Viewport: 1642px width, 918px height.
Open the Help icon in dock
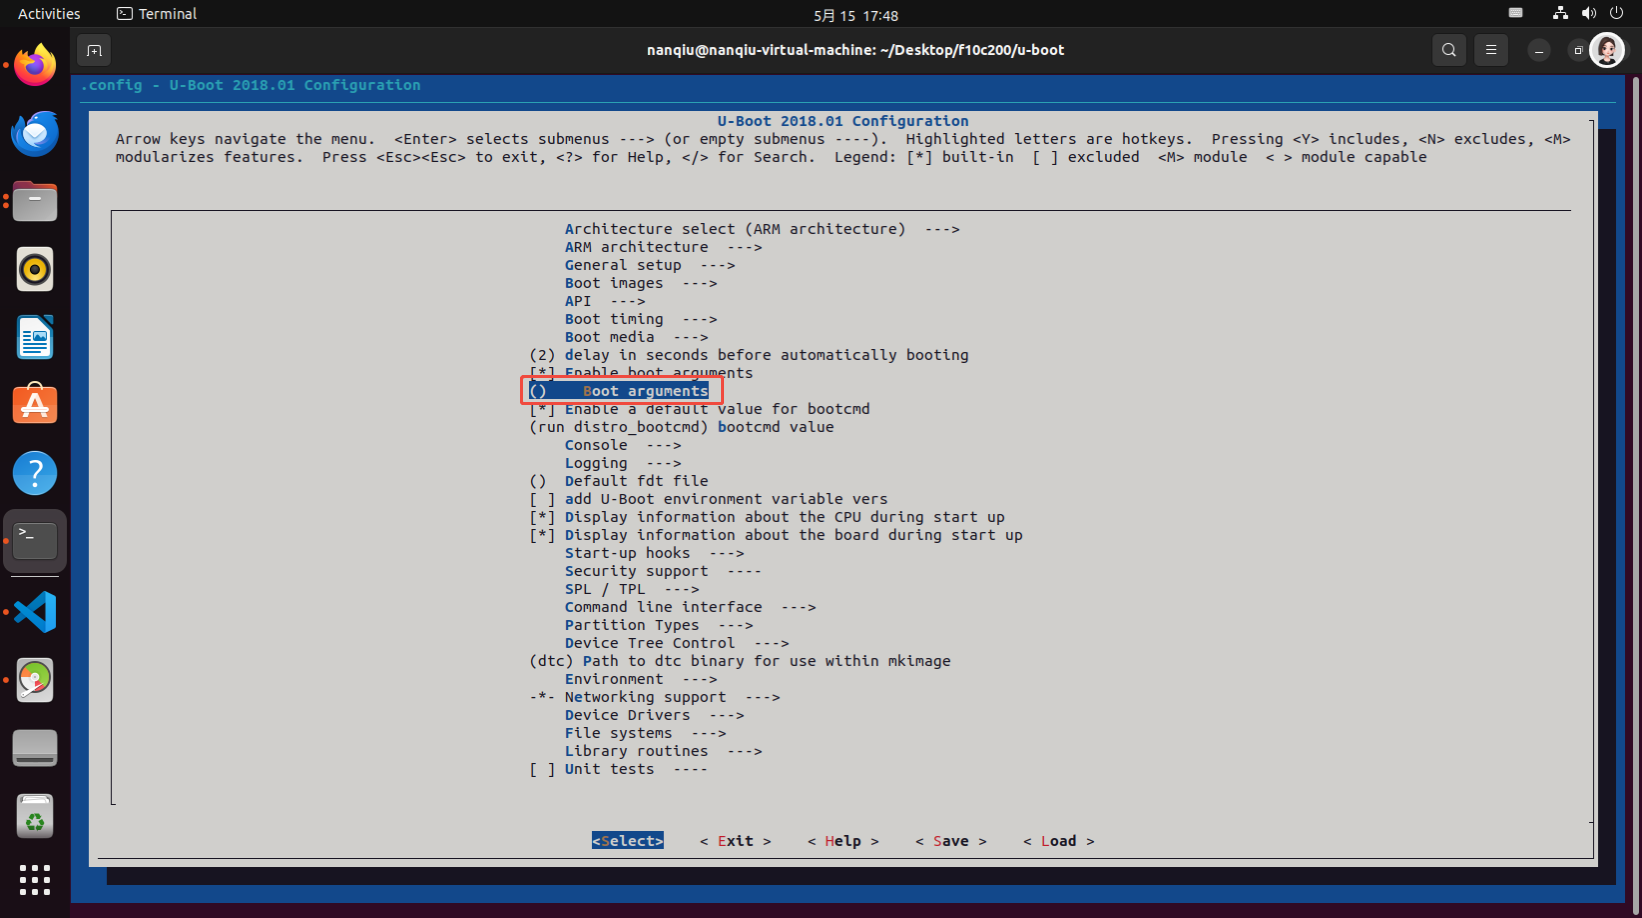pos(35,473)
